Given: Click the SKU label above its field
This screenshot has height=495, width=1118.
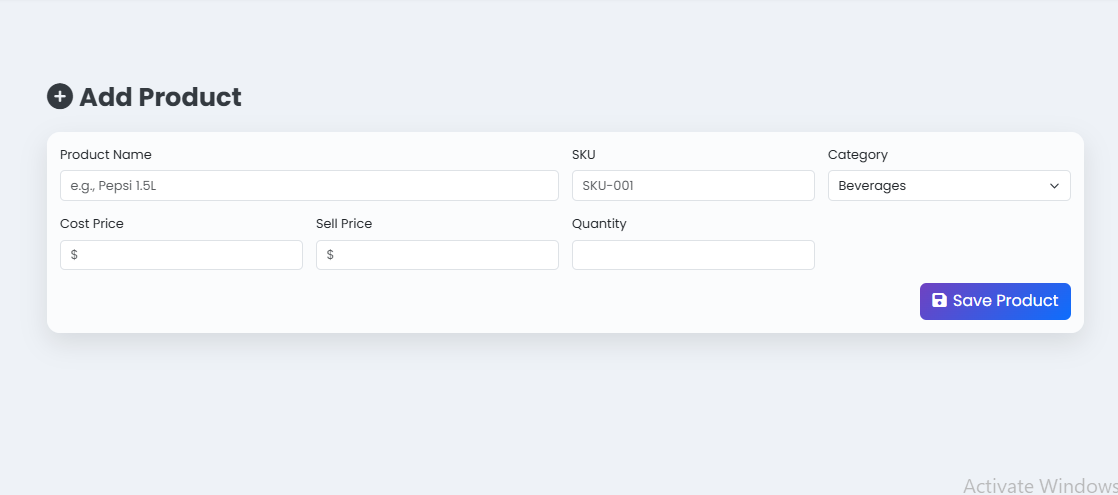Looking at the screenshot, I should tap(584, 155).
